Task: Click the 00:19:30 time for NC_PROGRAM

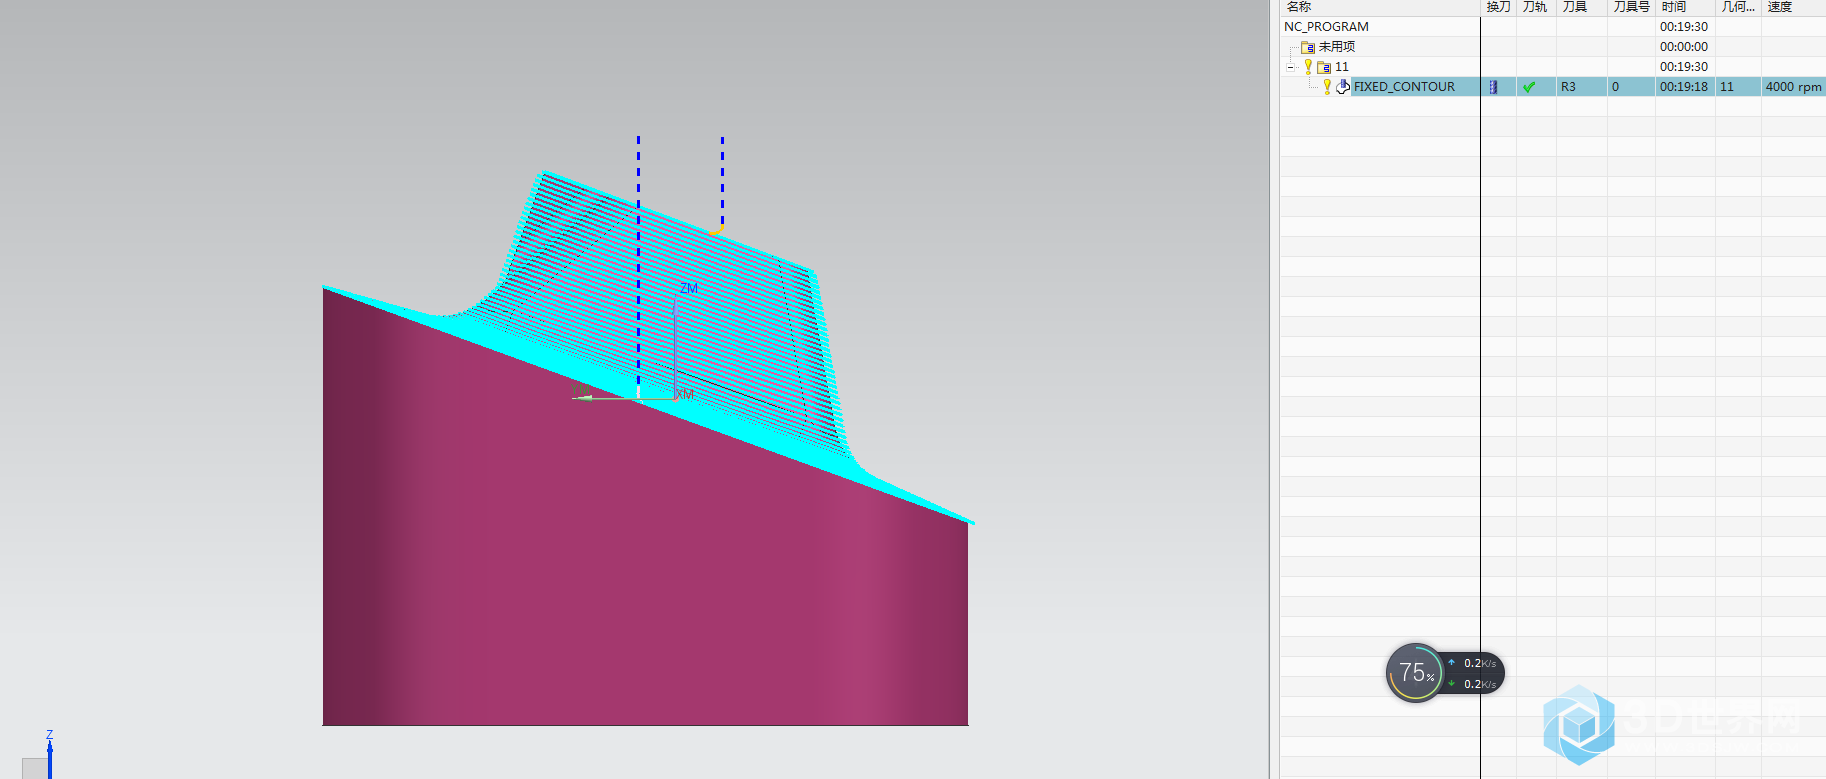Action: 1684,27
